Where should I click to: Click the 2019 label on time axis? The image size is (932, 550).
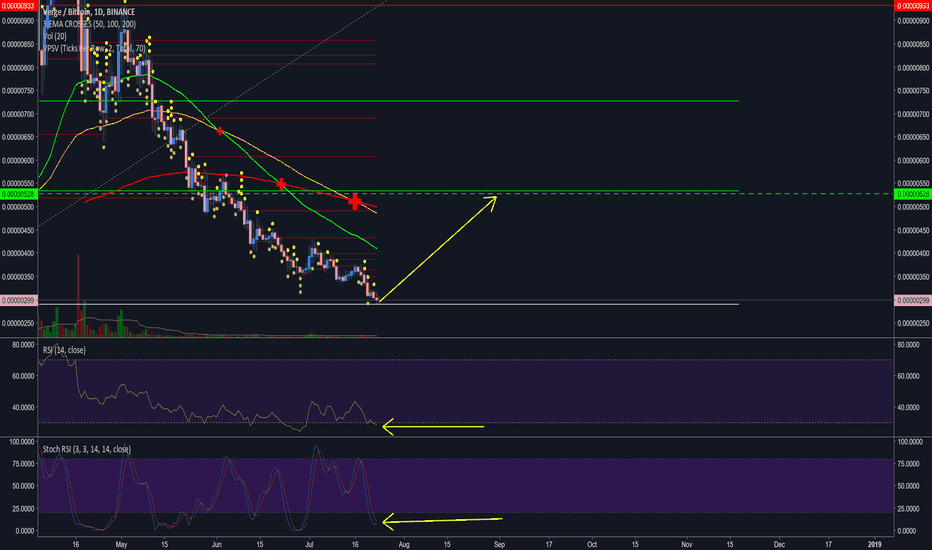point(874,544)
